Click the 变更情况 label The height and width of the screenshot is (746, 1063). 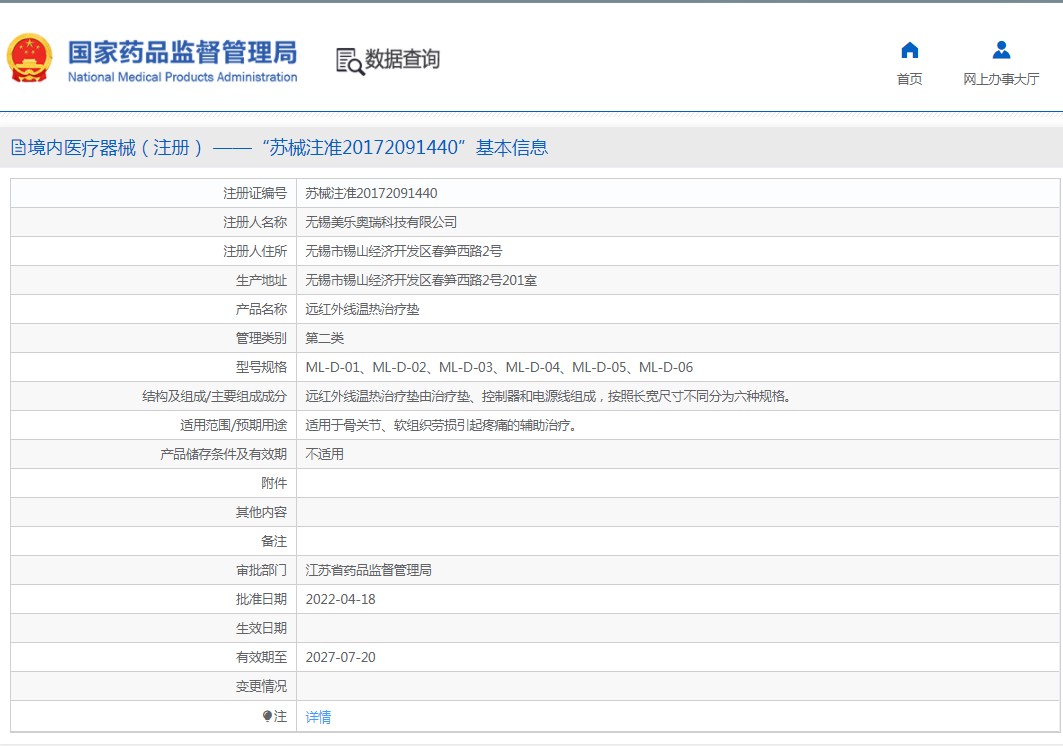261,686
